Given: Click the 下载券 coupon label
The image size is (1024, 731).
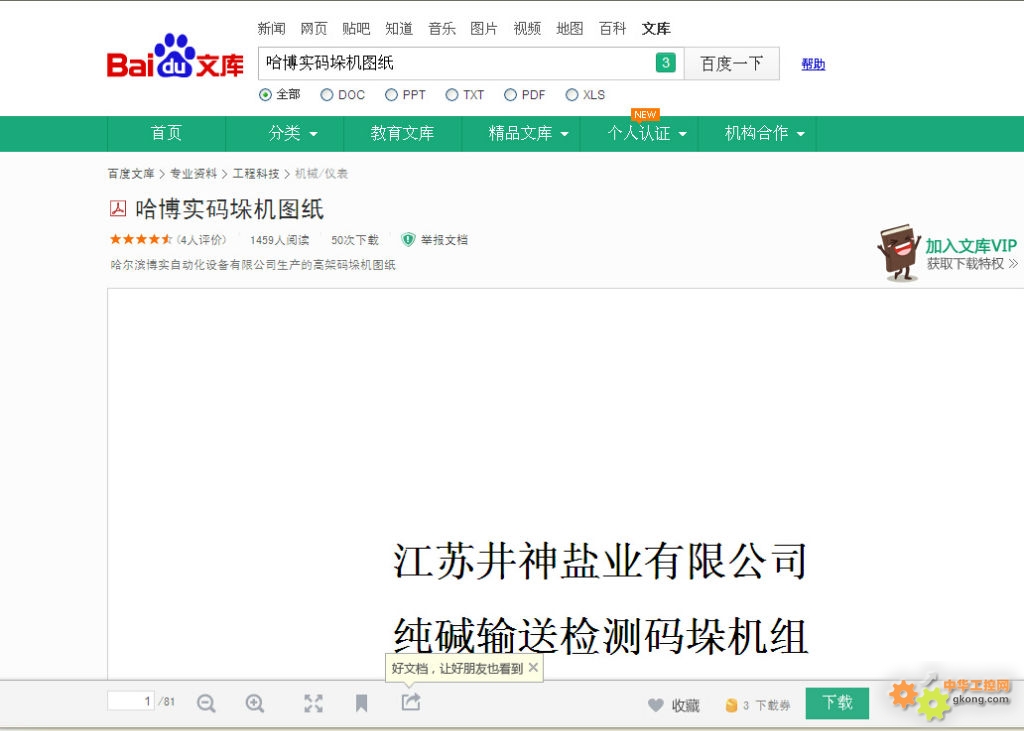Looking at the screenshot, I should pyautogui.click(x=773, y=706).
